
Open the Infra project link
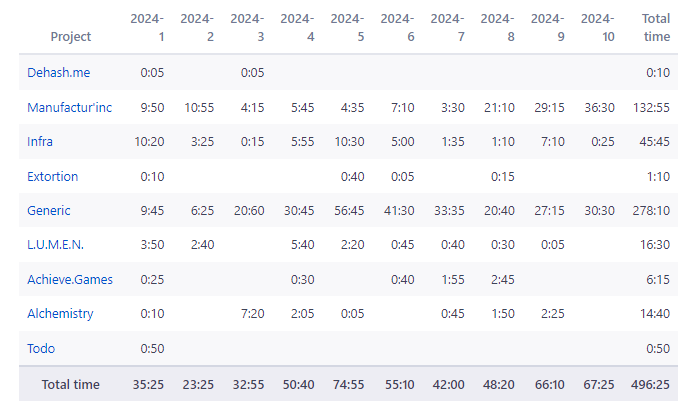pyautogui.click(x=40, y=142)
